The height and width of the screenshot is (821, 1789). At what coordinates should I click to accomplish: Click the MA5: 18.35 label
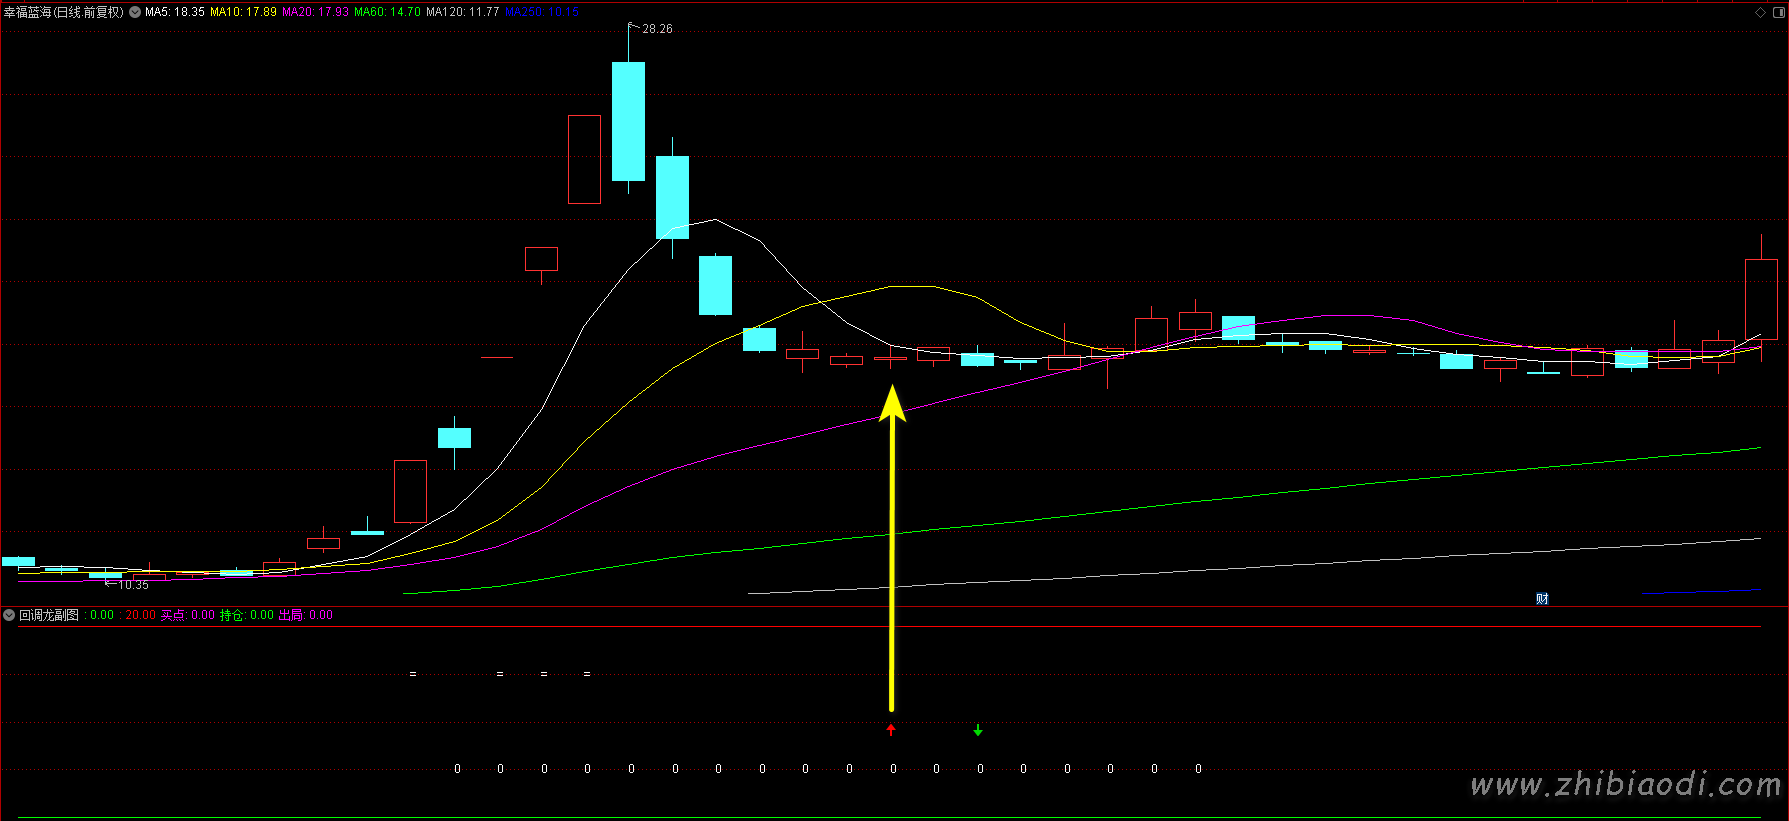tap(175, 12)
